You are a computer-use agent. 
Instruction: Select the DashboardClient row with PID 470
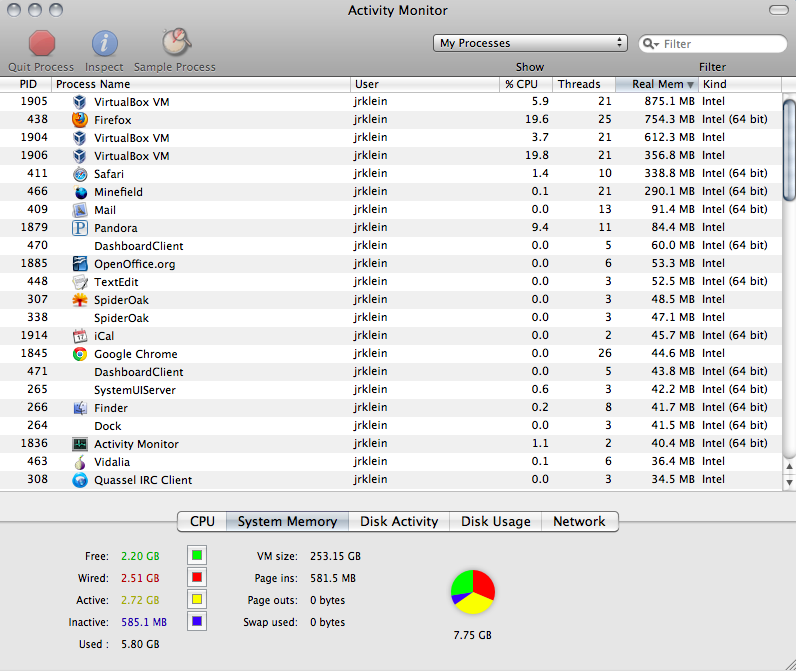coord(391,246)
